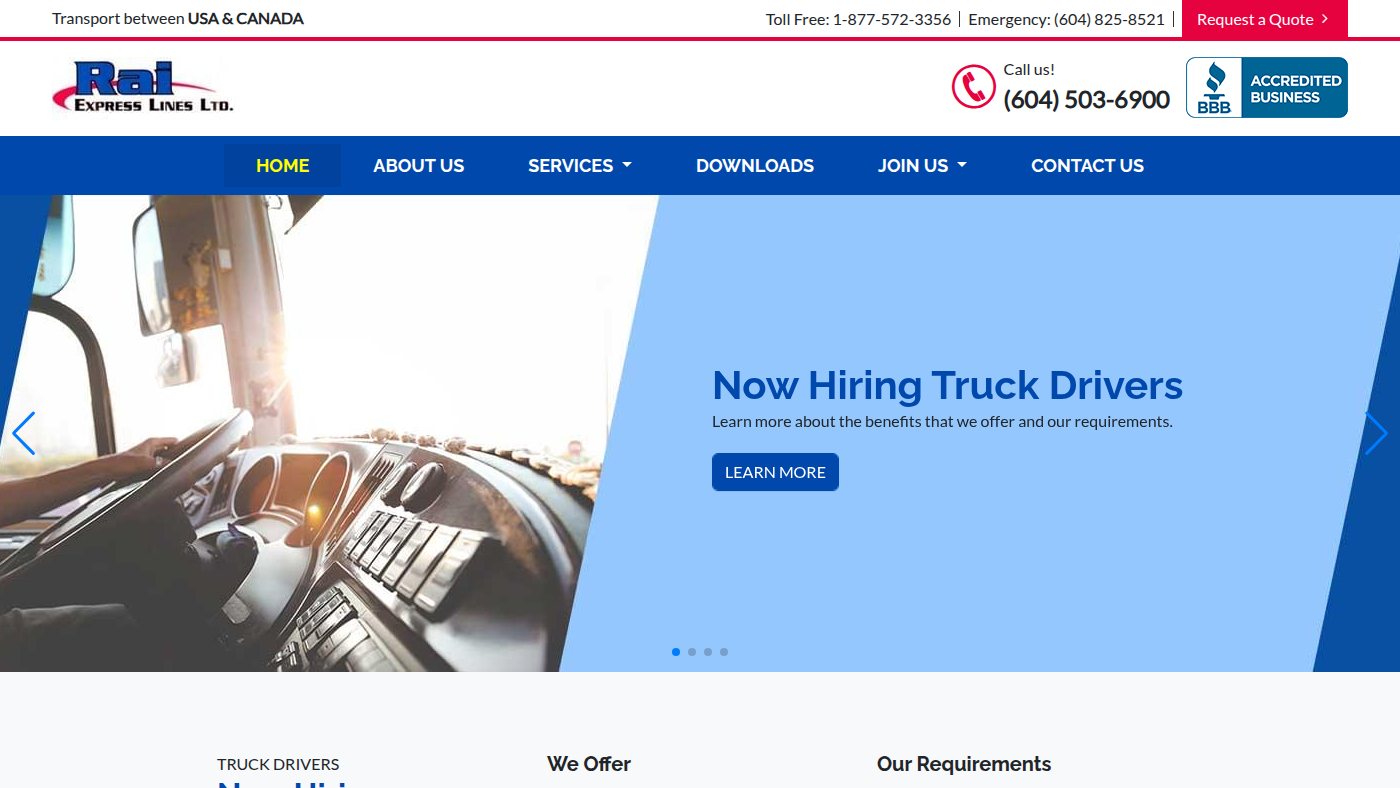The width and height of the screenshot is (1400, 788).
Task: Expand the Services dropdown menu
Action: [580, 166]
